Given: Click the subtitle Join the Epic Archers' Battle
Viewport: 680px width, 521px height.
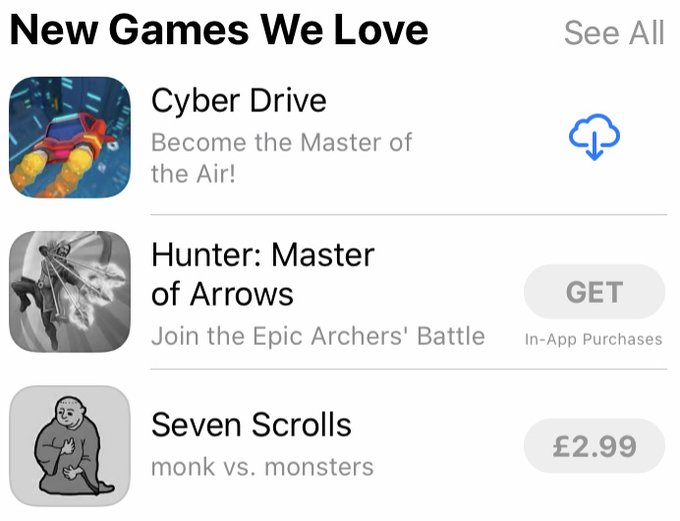Looking at the screenshot, I should [318, 336].
